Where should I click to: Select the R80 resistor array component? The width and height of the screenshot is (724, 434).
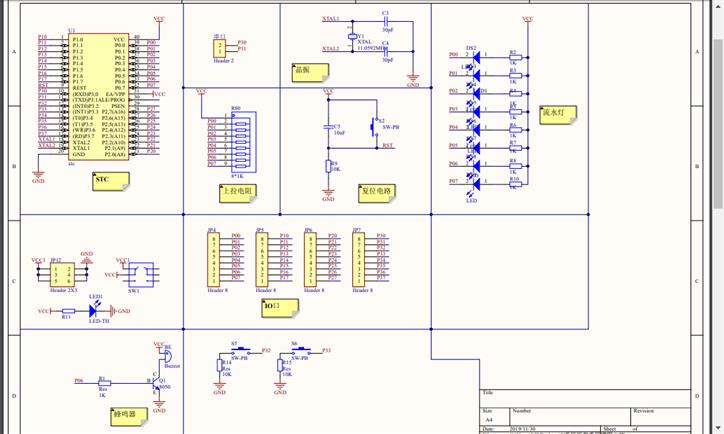tap(241, 139)
